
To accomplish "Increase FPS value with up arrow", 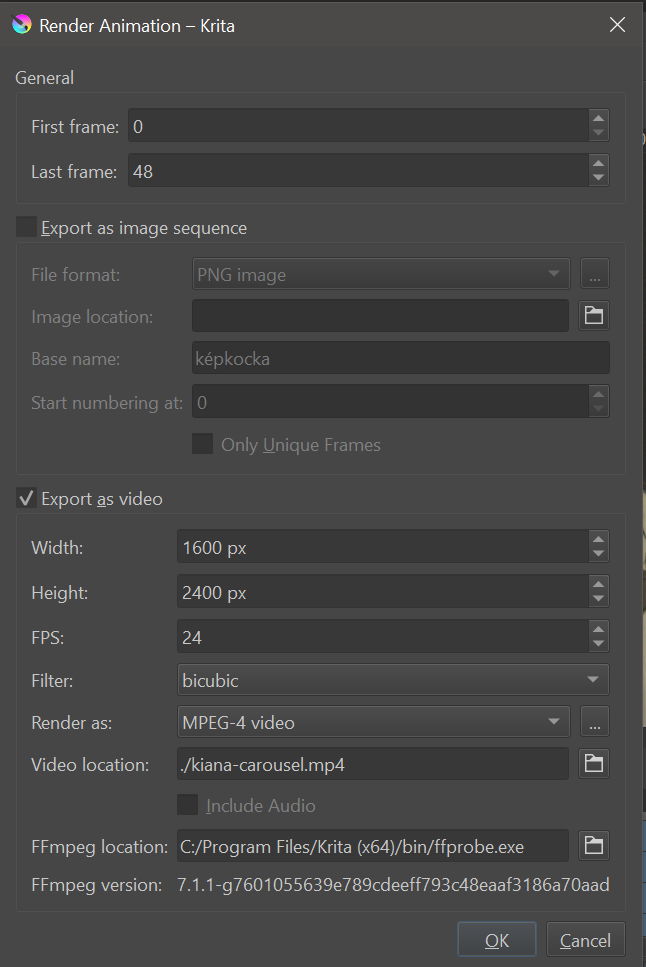I will (x=598, y=630).
